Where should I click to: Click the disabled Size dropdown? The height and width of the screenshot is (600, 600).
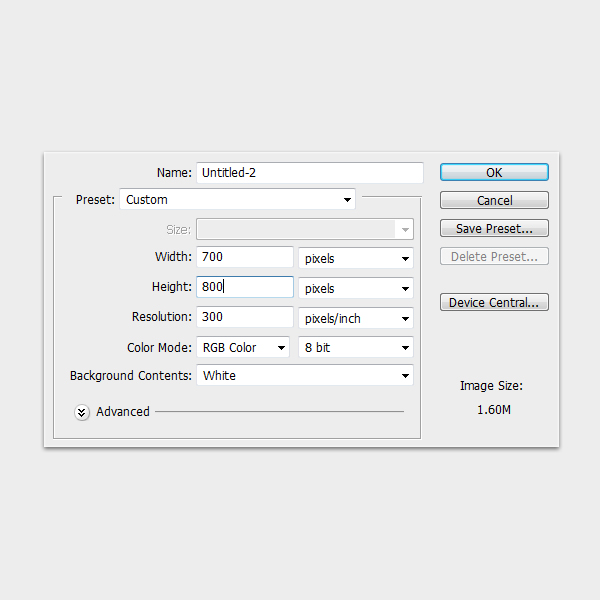(x=304, y=230)
